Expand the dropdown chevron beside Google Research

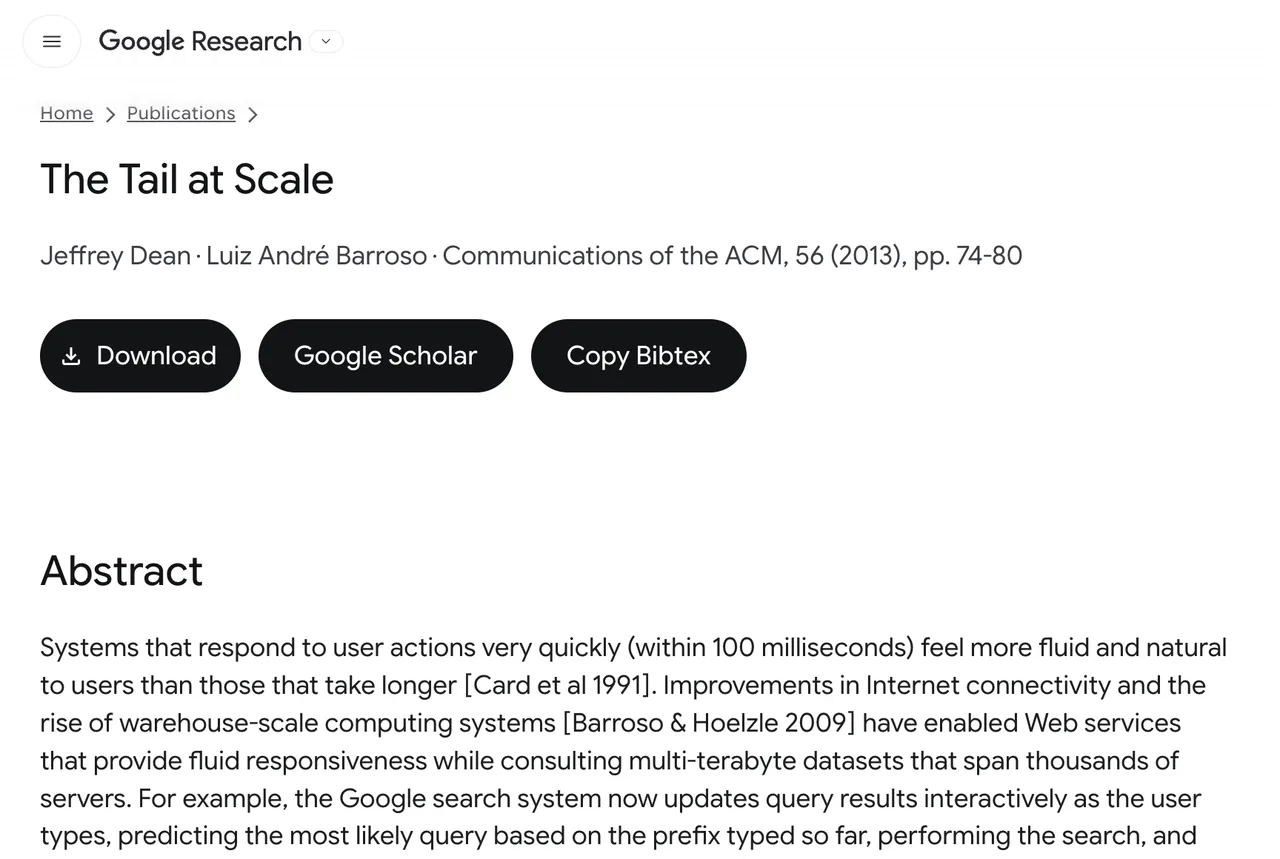[x=326, y=41]
